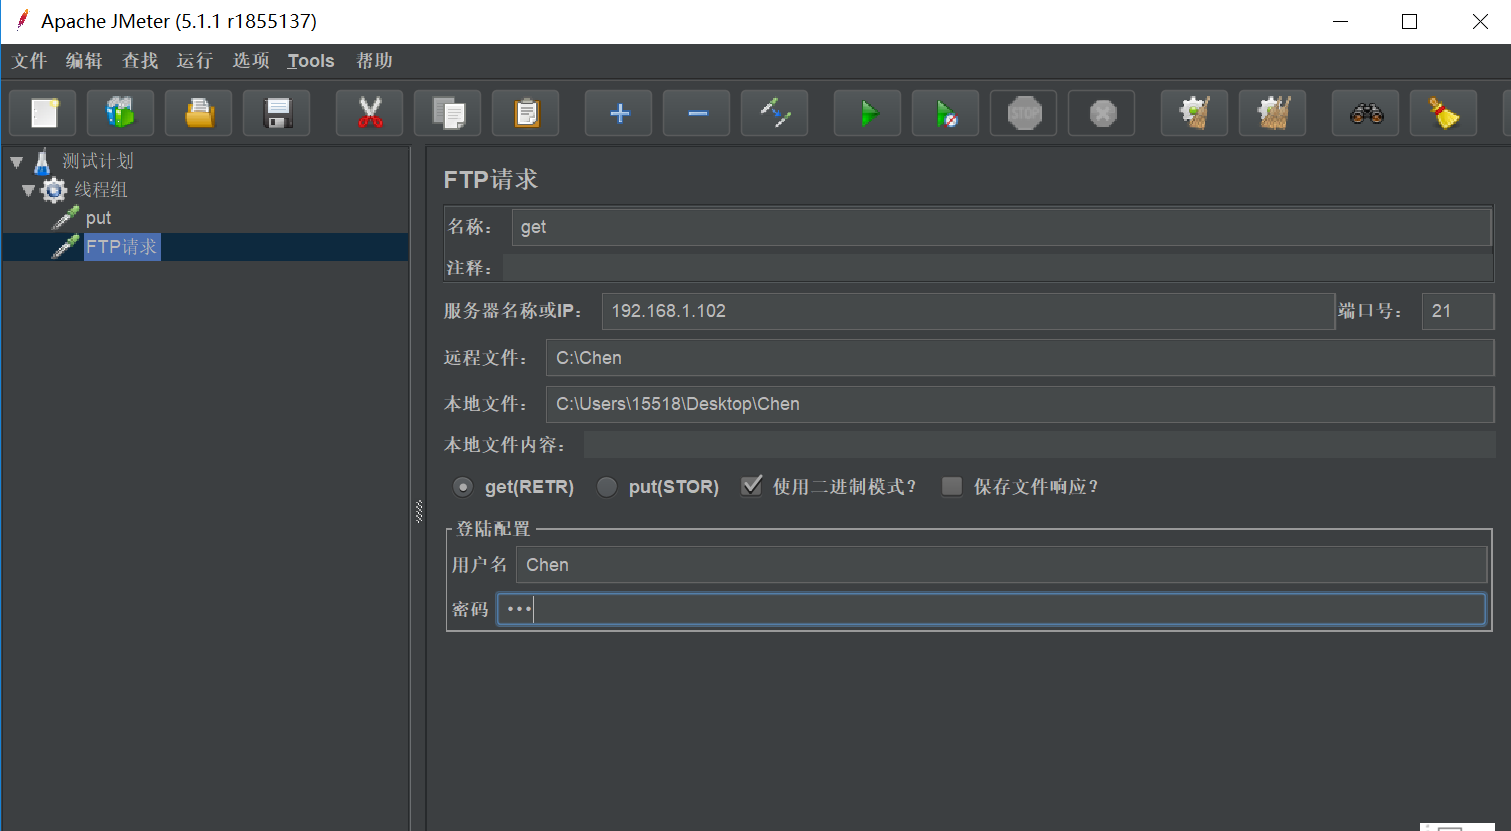This screenshot has height=831, width=1511.
Task: Open the 帮助 menu
Action: pos(375,61)
